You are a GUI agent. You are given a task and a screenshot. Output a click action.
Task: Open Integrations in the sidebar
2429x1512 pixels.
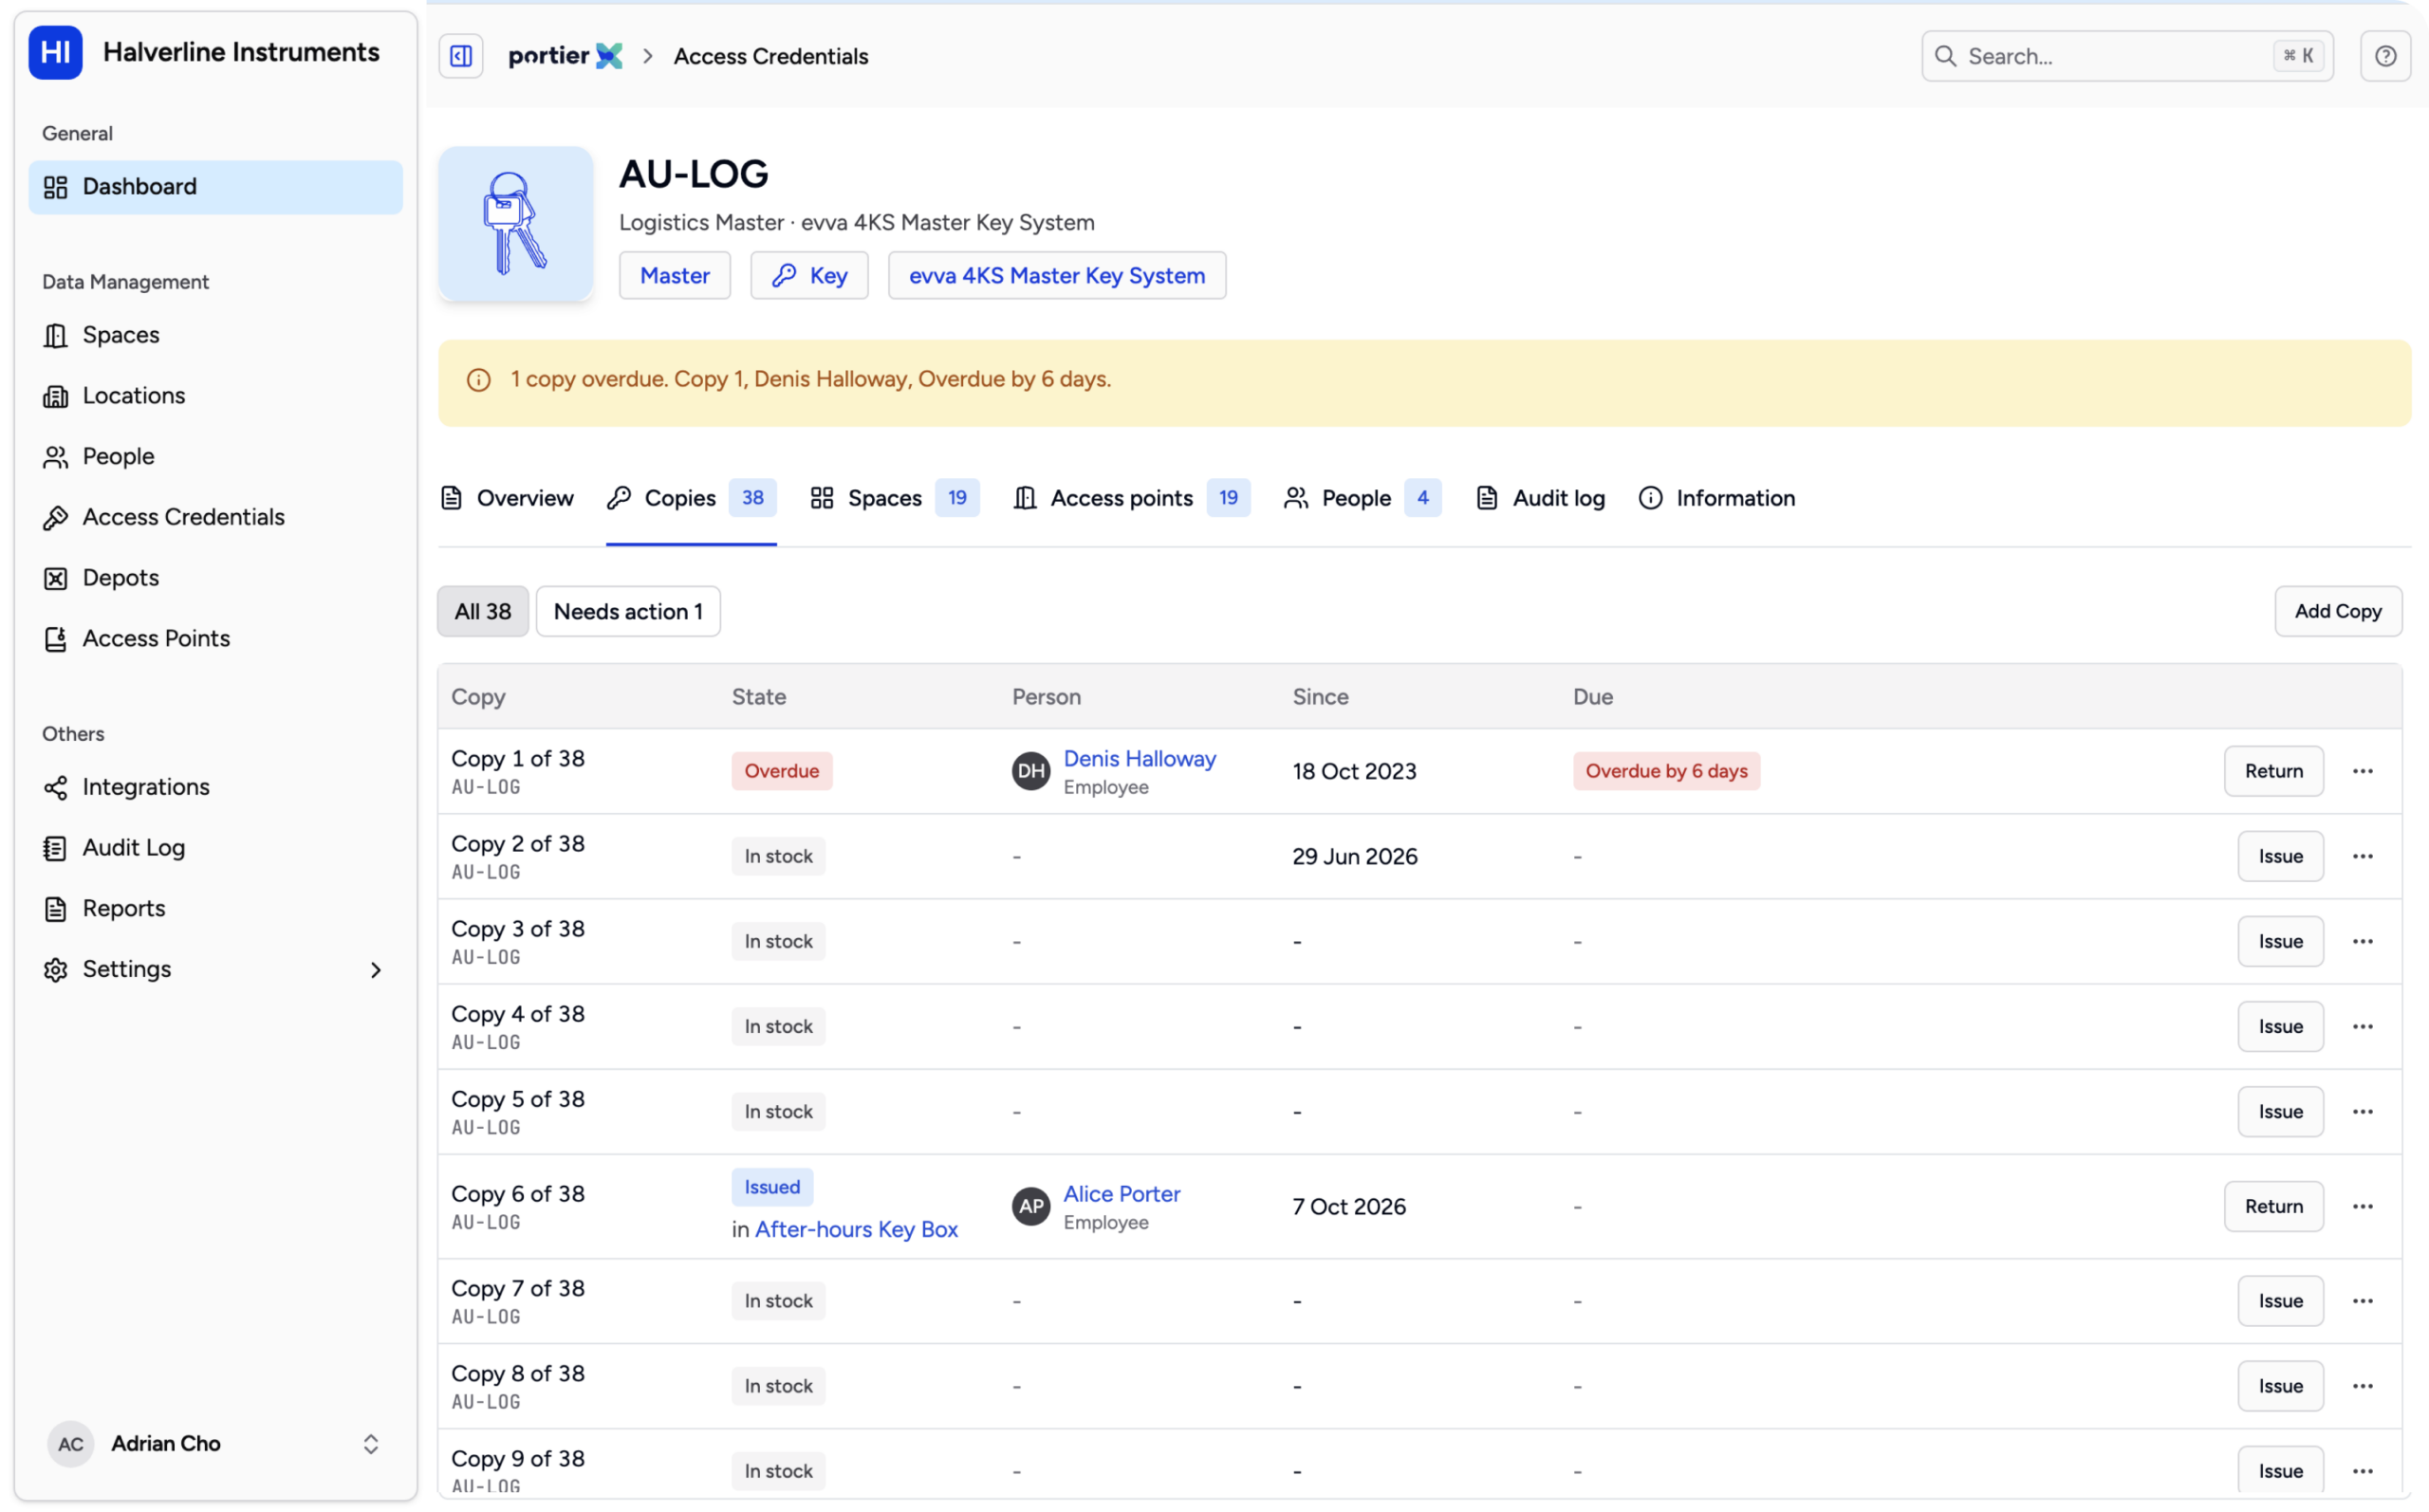215,787
